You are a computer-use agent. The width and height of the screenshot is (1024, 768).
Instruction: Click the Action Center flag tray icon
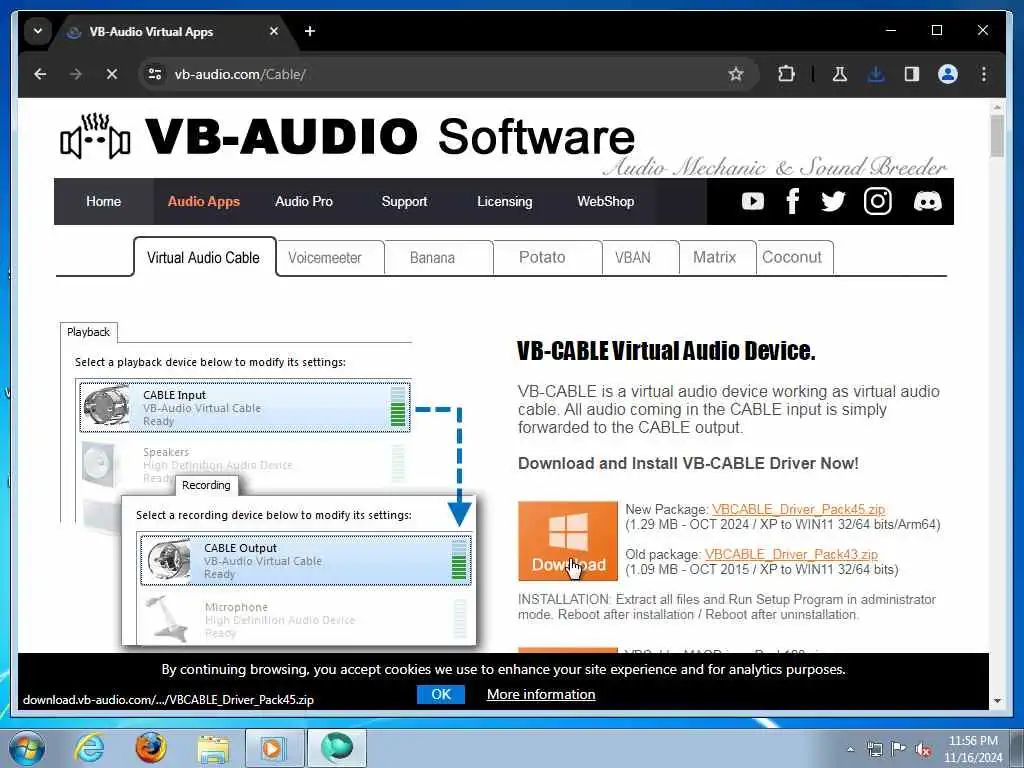[x=899, y=749]
